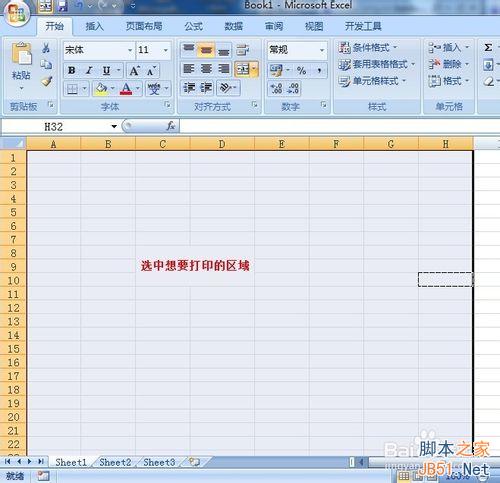
Task: Click the Increase Decimal icon
Action: (276, 89)
